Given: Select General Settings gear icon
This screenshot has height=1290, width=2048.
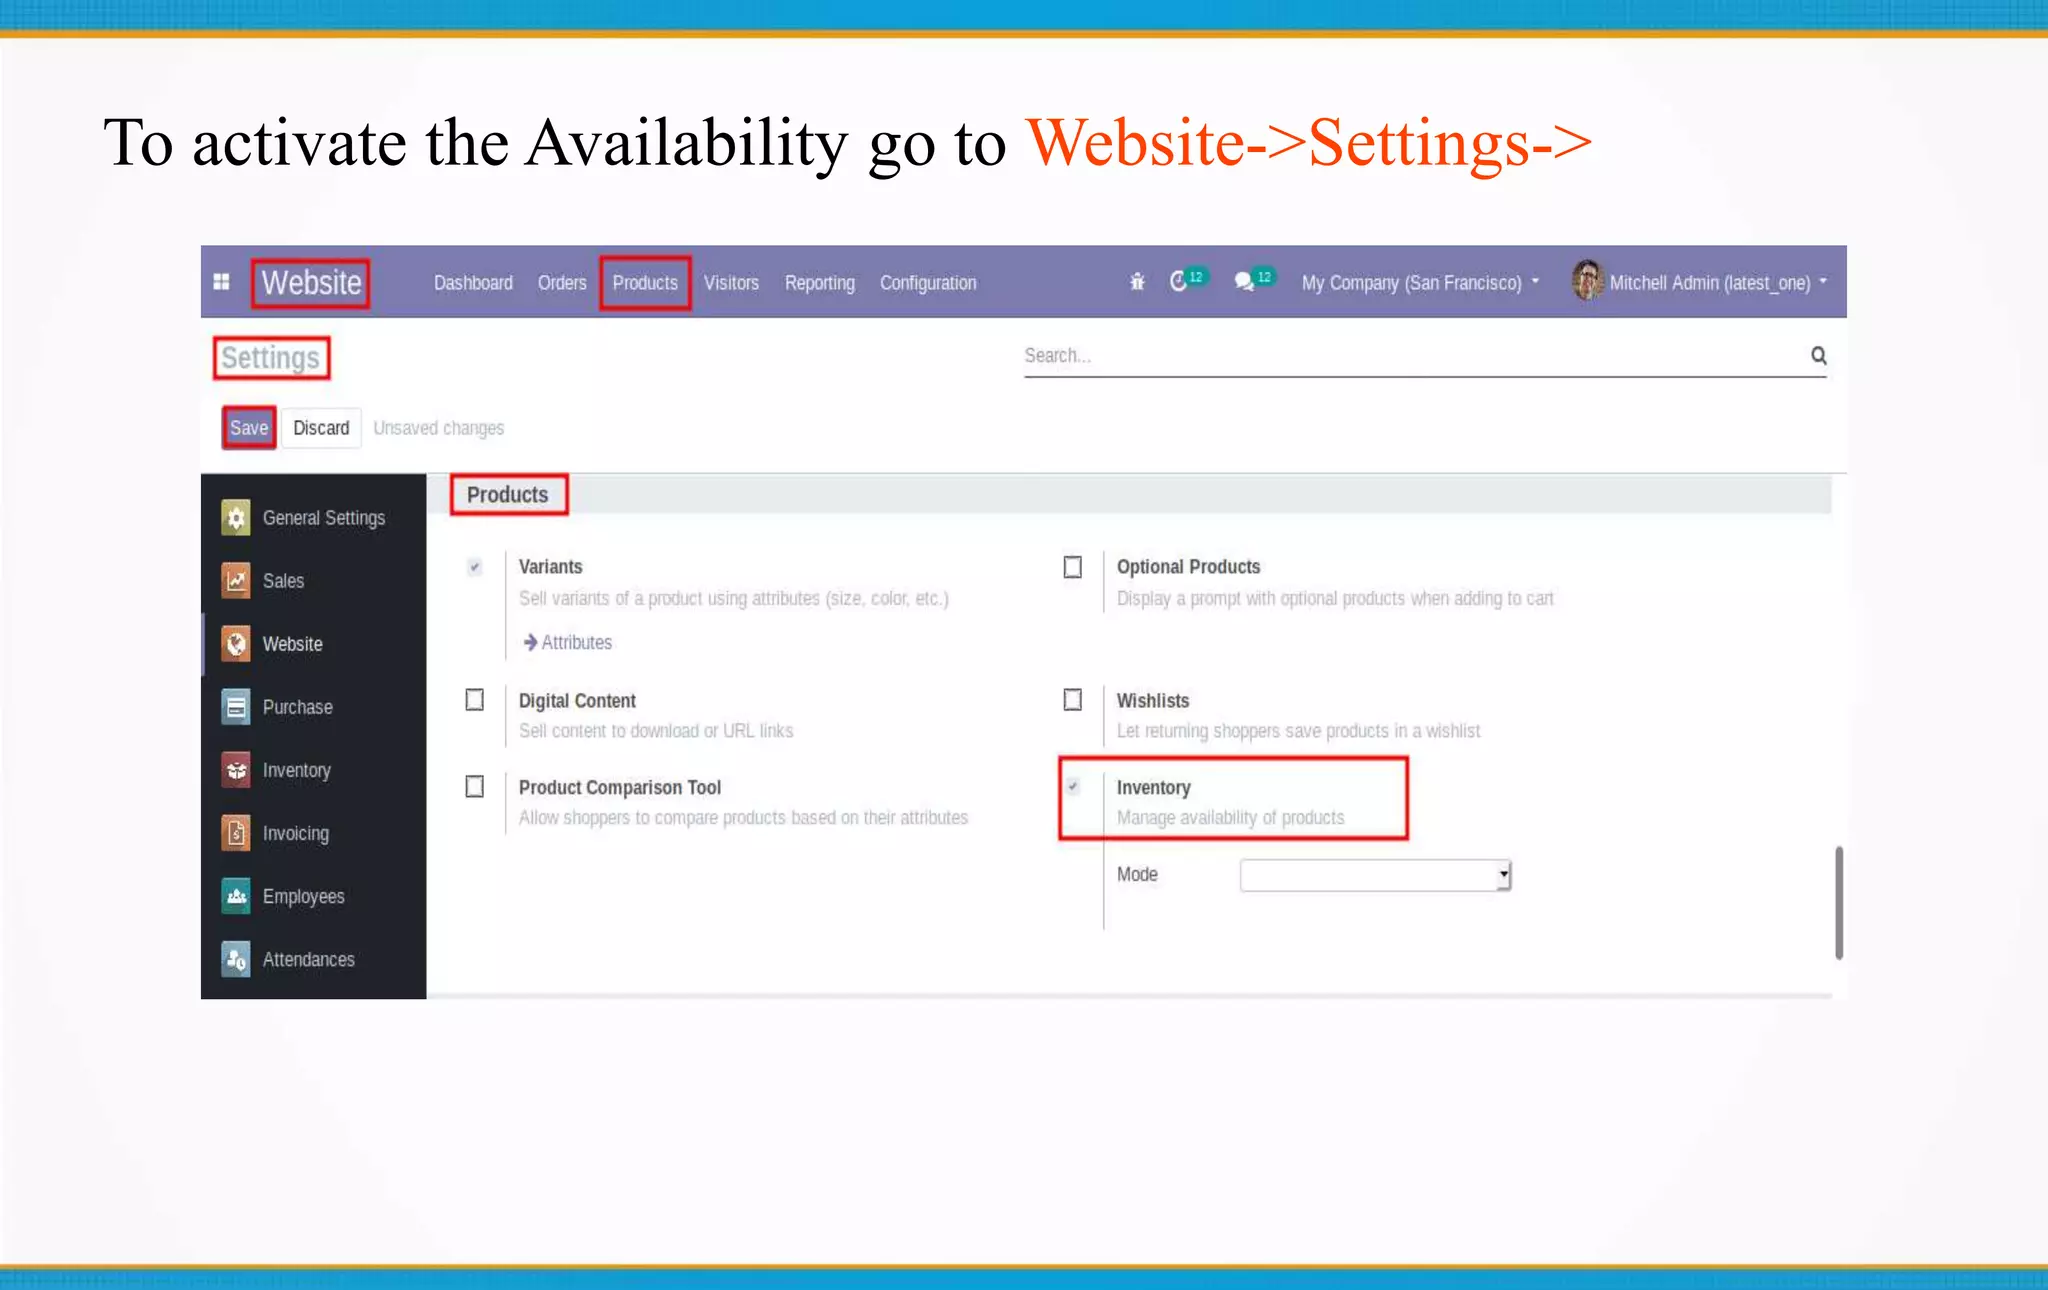Looking at the screenshot, I should coord(236,517).
